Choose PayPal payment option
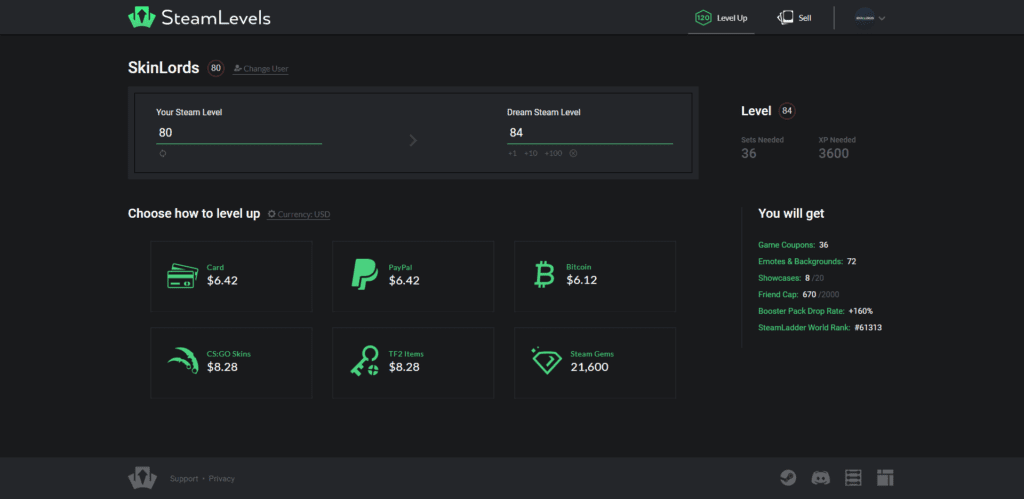Image resolution: width=1024 pixels, height=499 pixels. [413, 276]
